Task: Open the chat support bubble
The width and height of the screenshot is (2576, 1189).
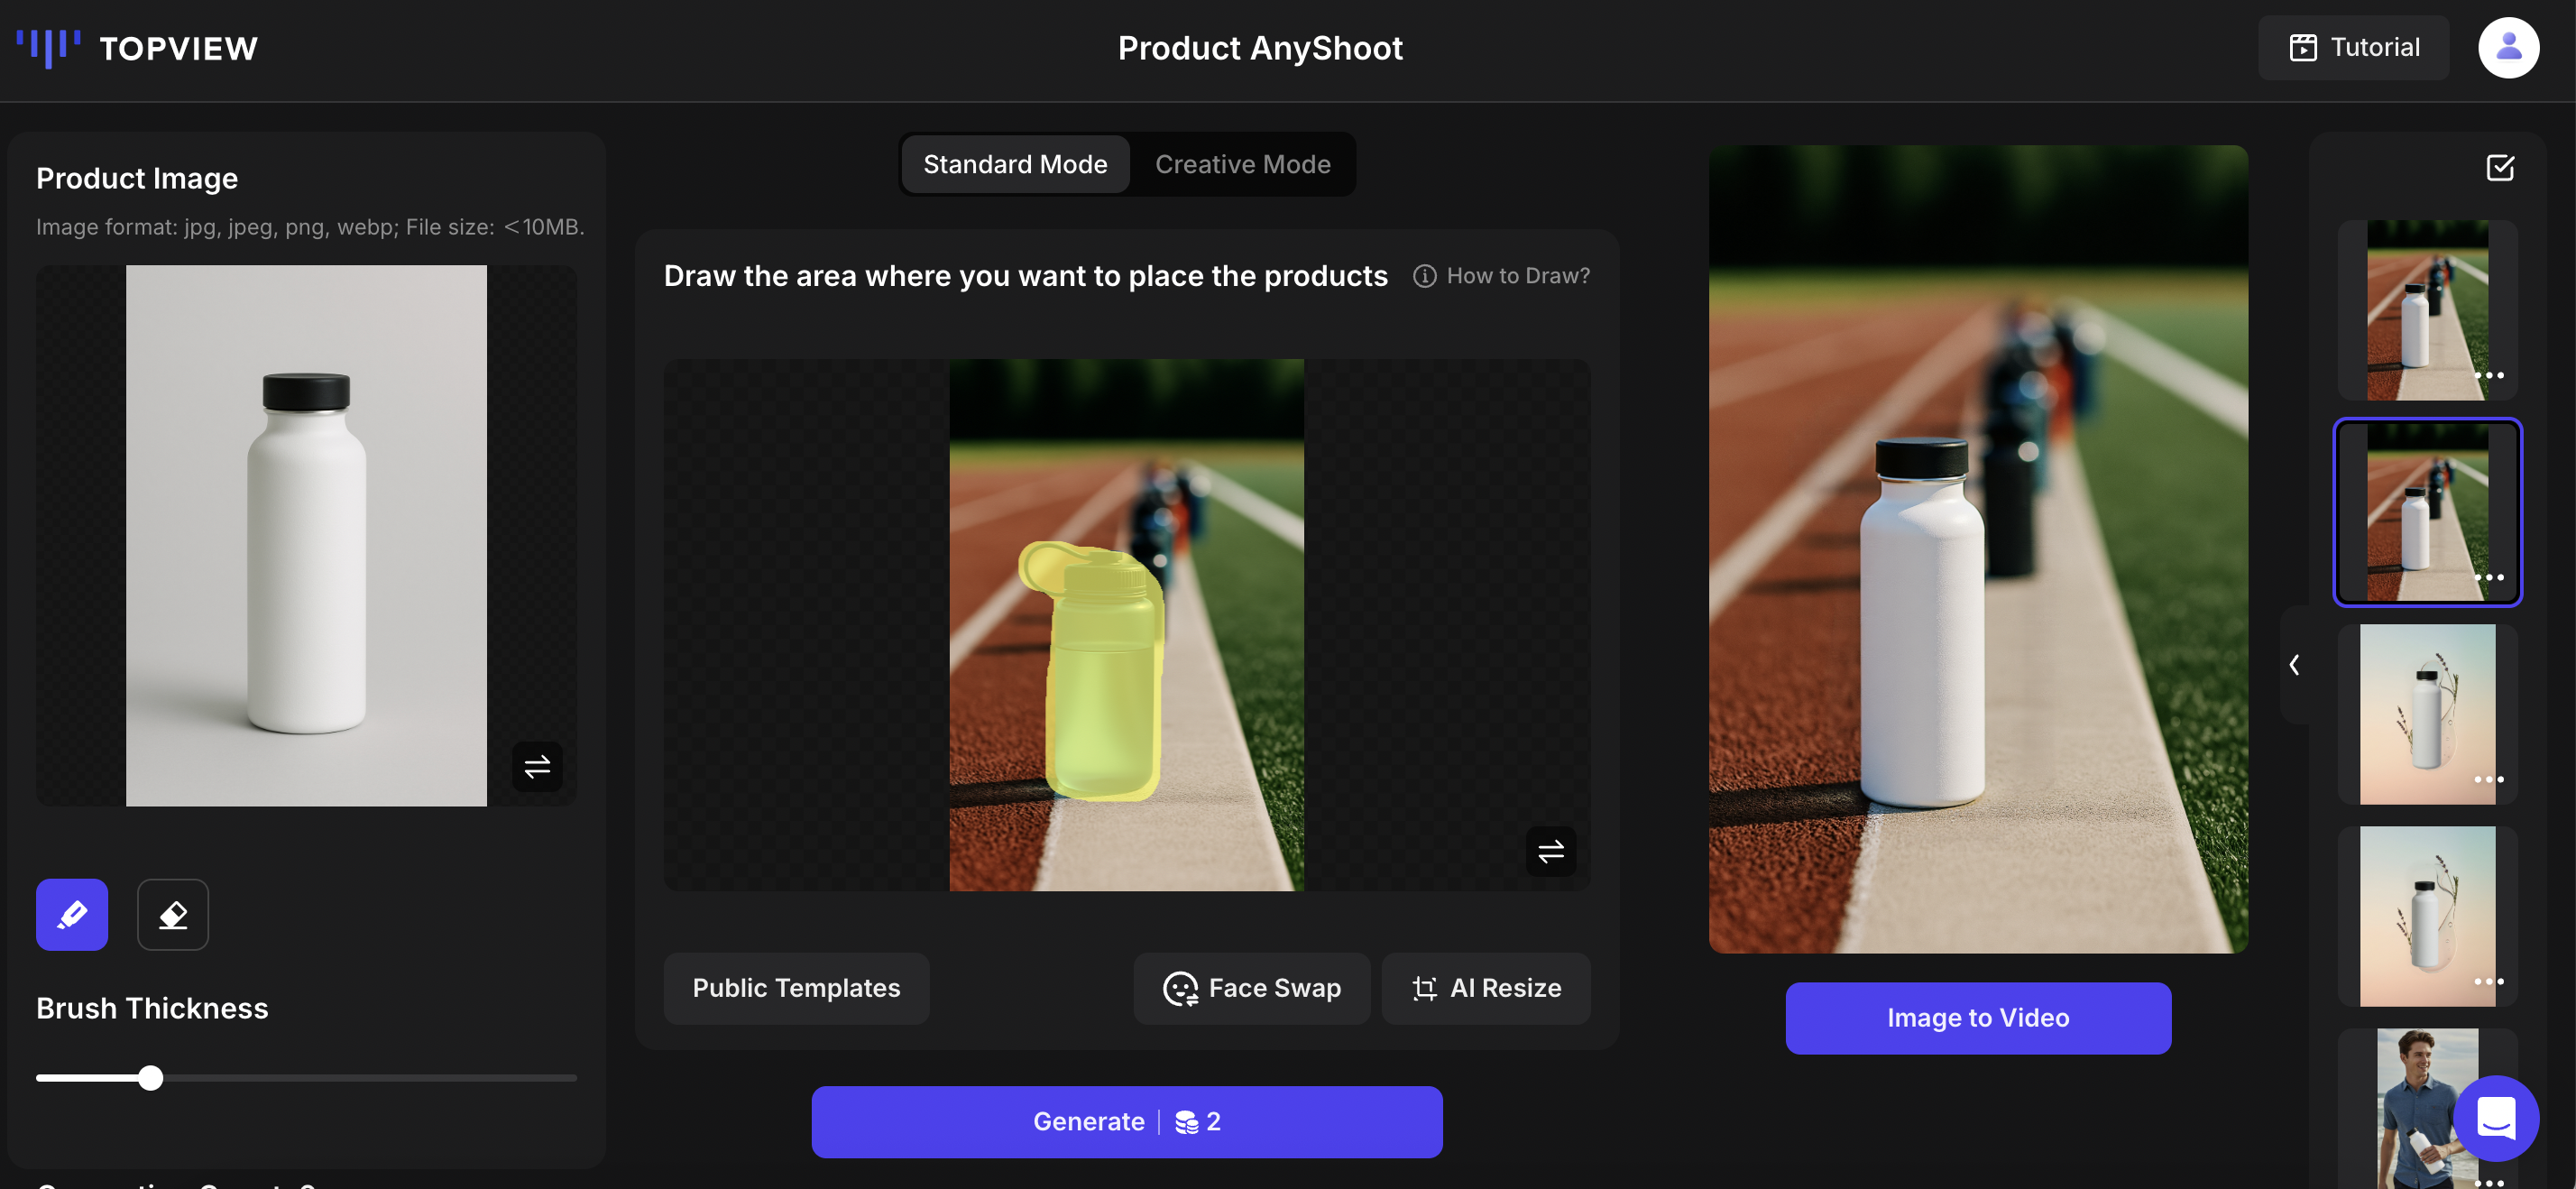Action: click(x=2496, y=1117)
